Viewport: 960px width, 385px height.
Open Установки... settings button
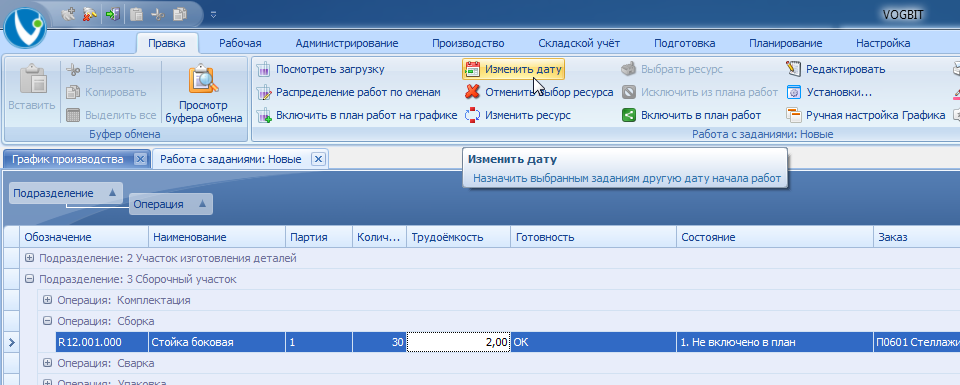(x=829, y=92)
